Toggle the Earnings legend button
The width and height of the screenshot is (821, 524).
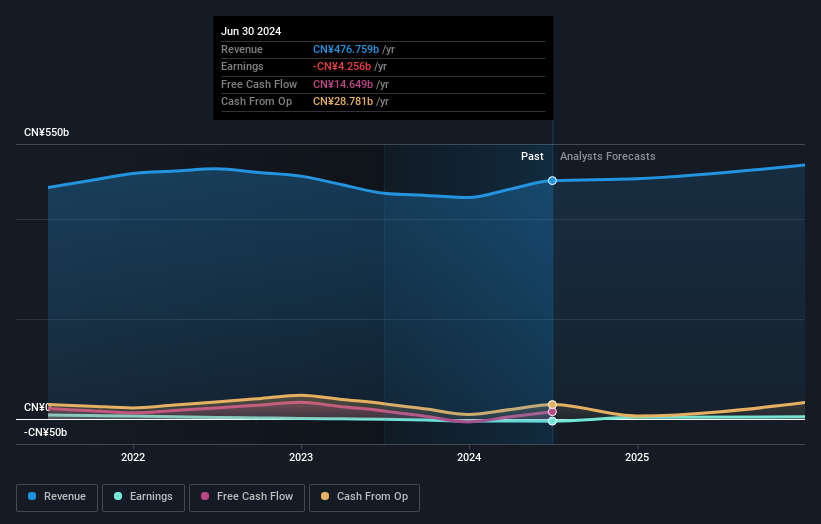tap(143, 497)
